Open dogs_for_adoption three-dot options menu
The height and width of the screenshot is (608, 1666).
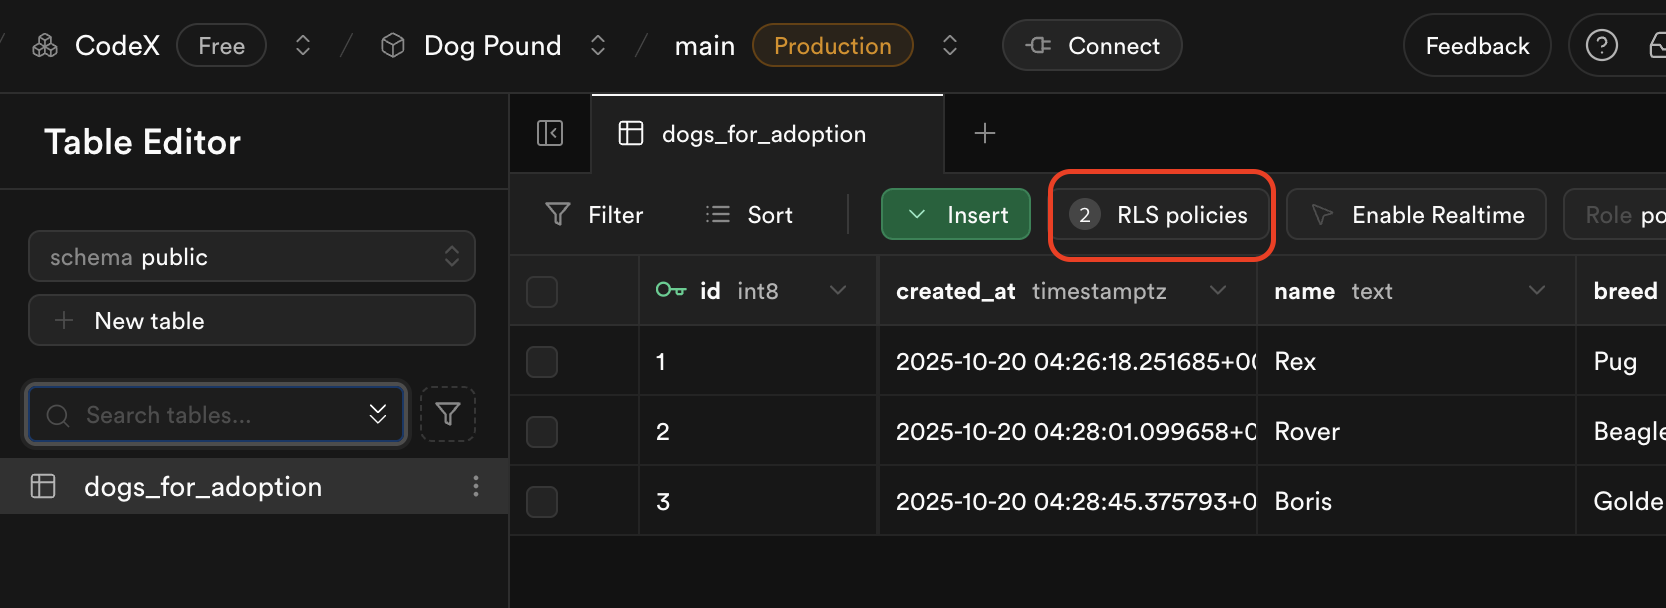click(x=475, y=486)
